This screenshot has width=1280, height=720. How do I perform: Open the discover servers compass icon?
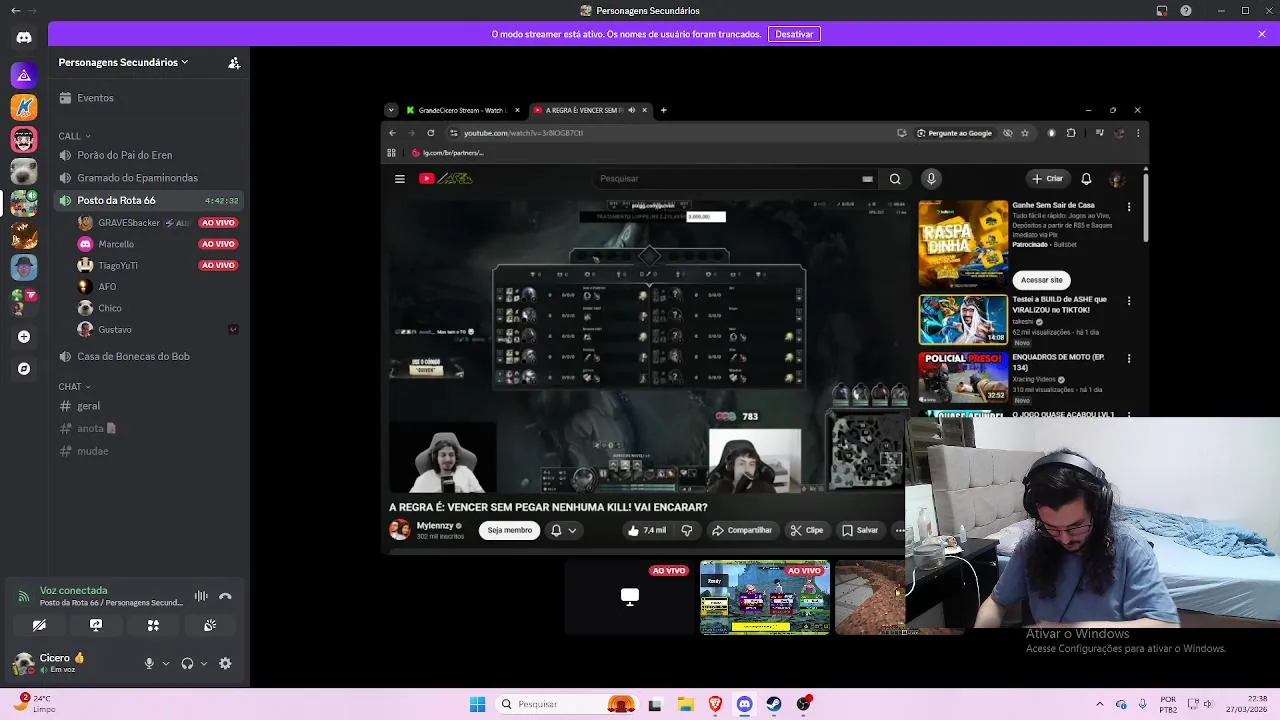pos(24,369)
